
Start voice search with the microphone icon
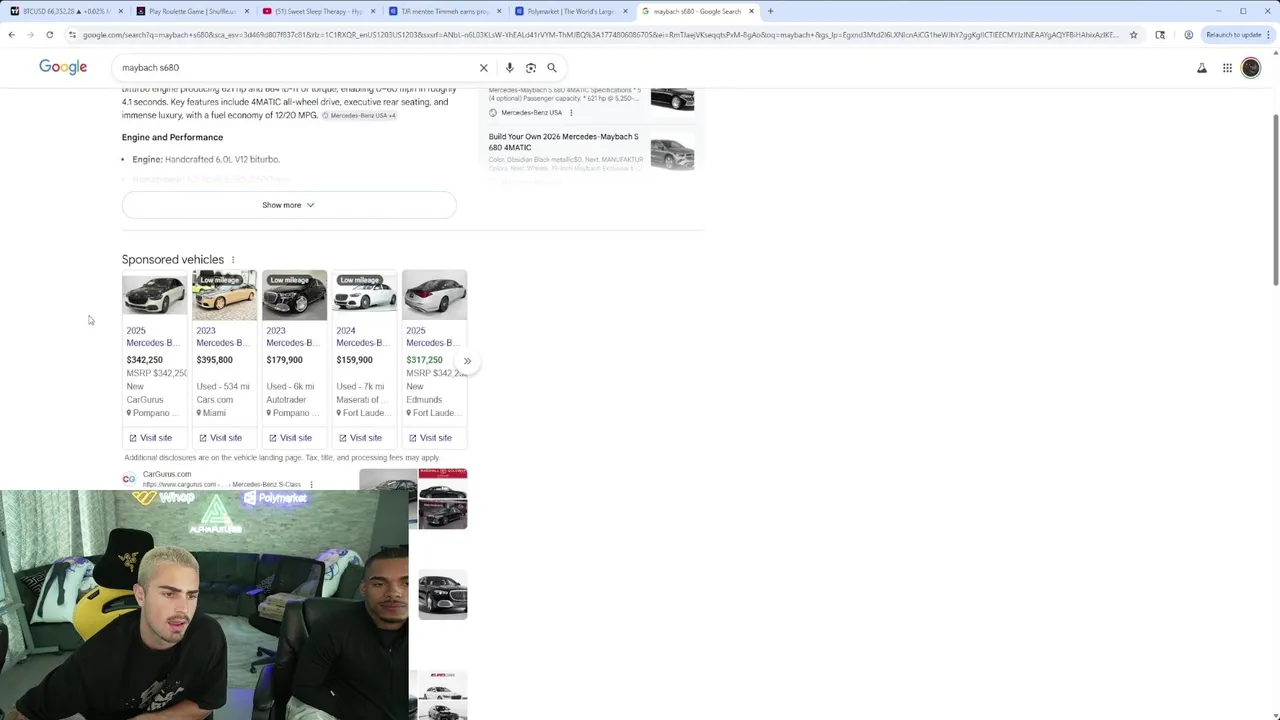(509, 68)
